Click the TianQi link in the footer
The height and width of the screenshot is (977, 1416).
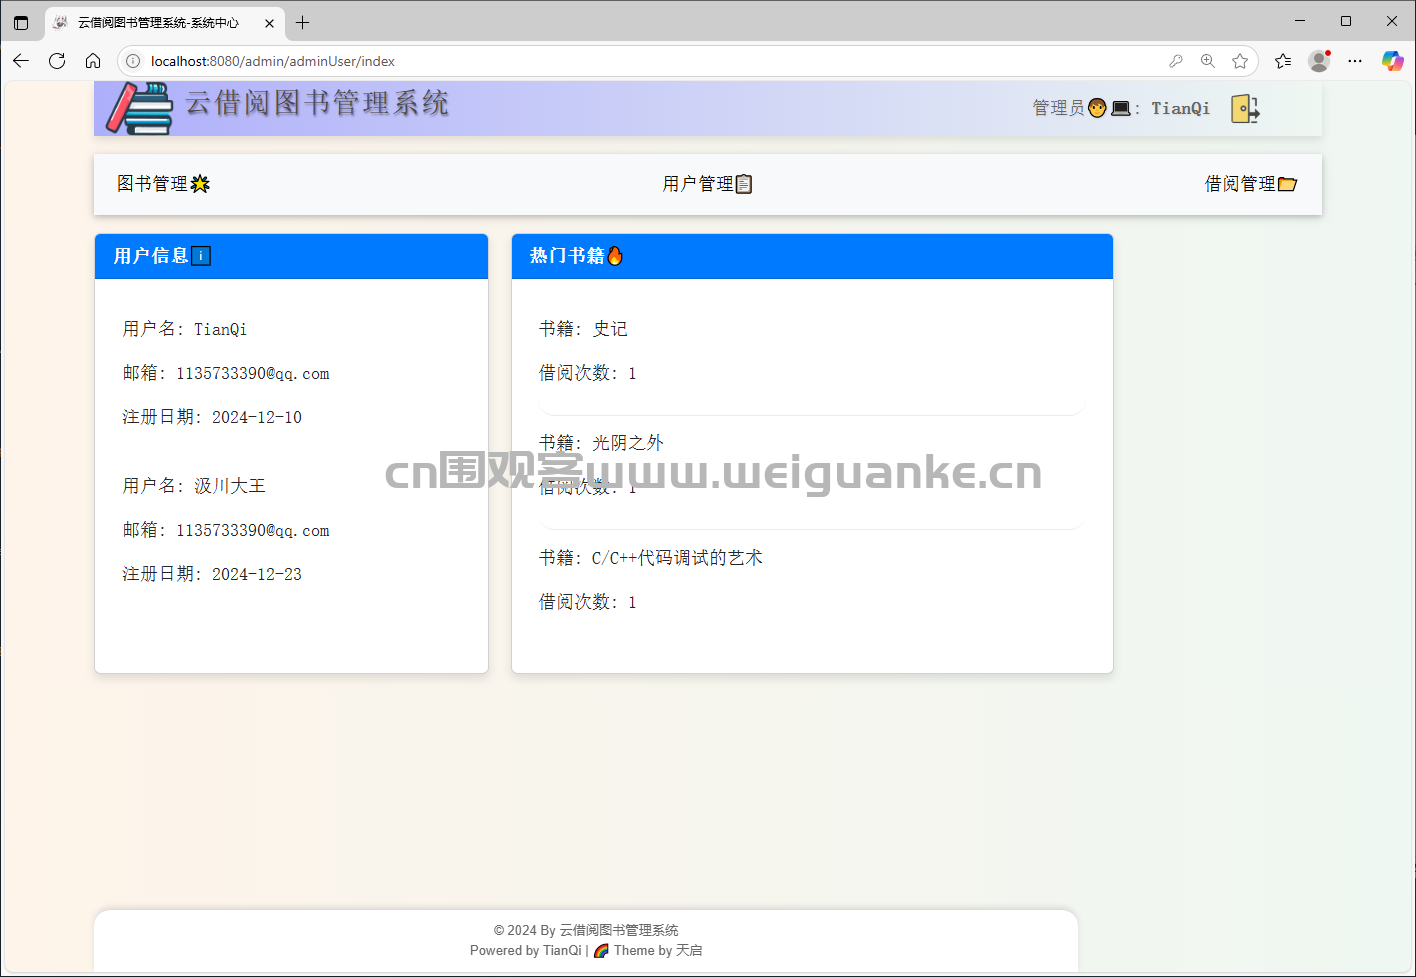[x=561, y=950]
